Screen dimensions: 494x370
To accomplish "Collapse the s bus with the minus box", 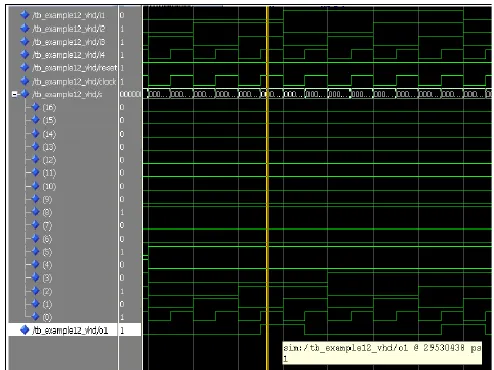I will [14, 95].
